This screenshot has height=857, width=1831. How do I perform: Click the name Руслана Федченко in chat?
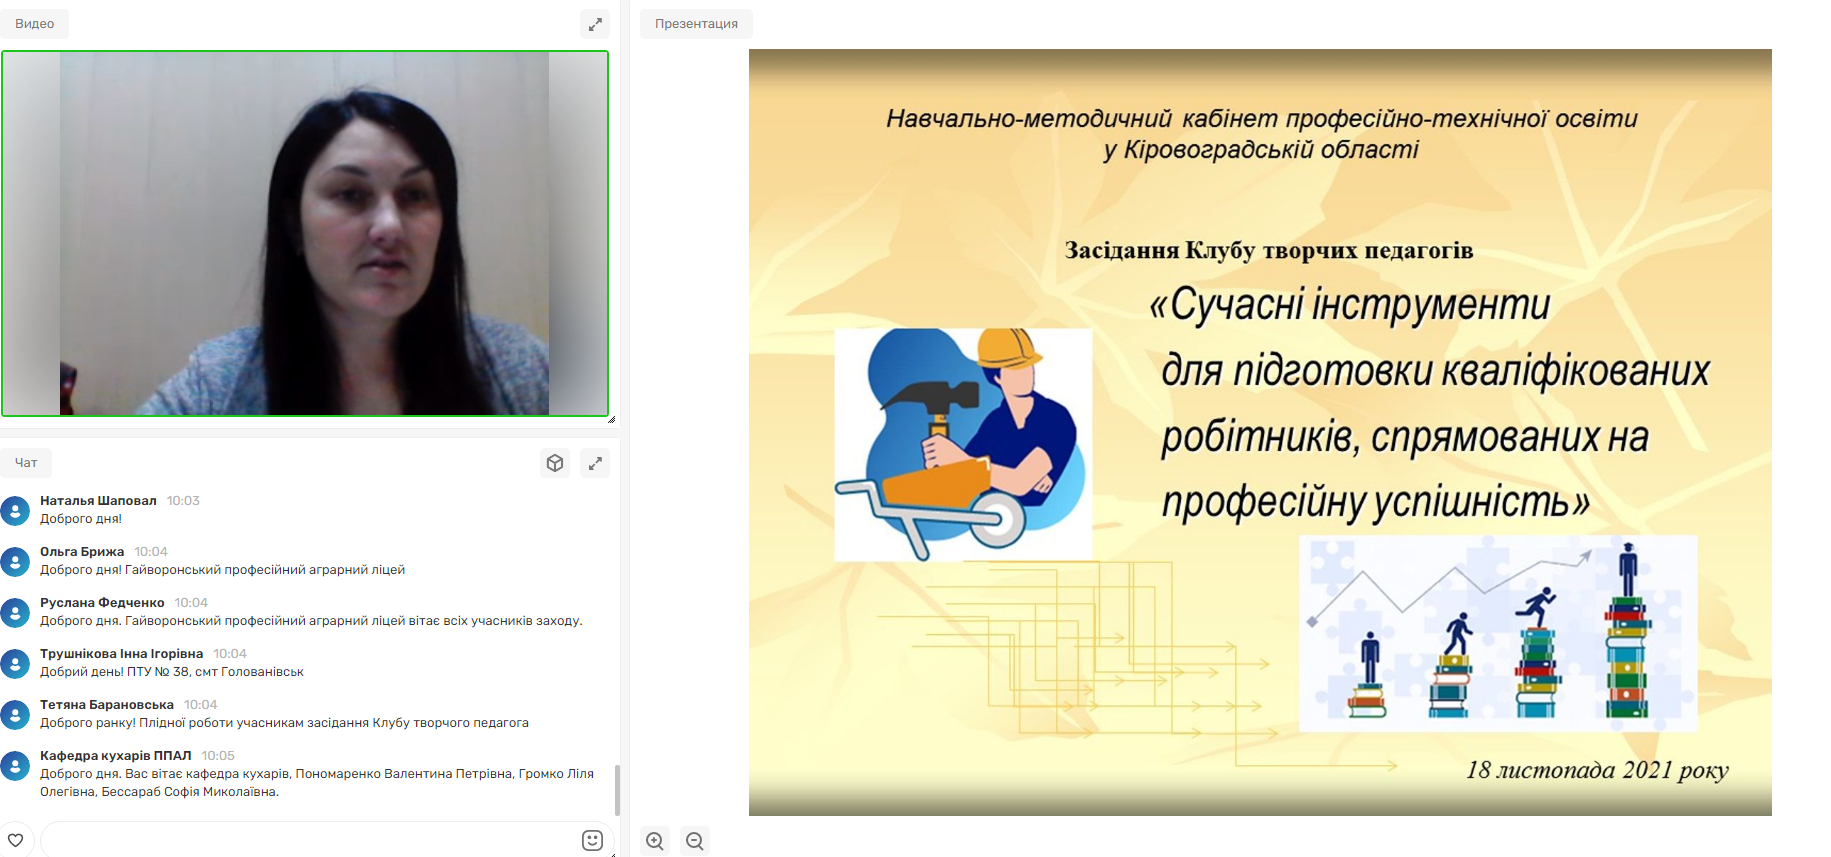pyautogui.click(x=102, y=603)
